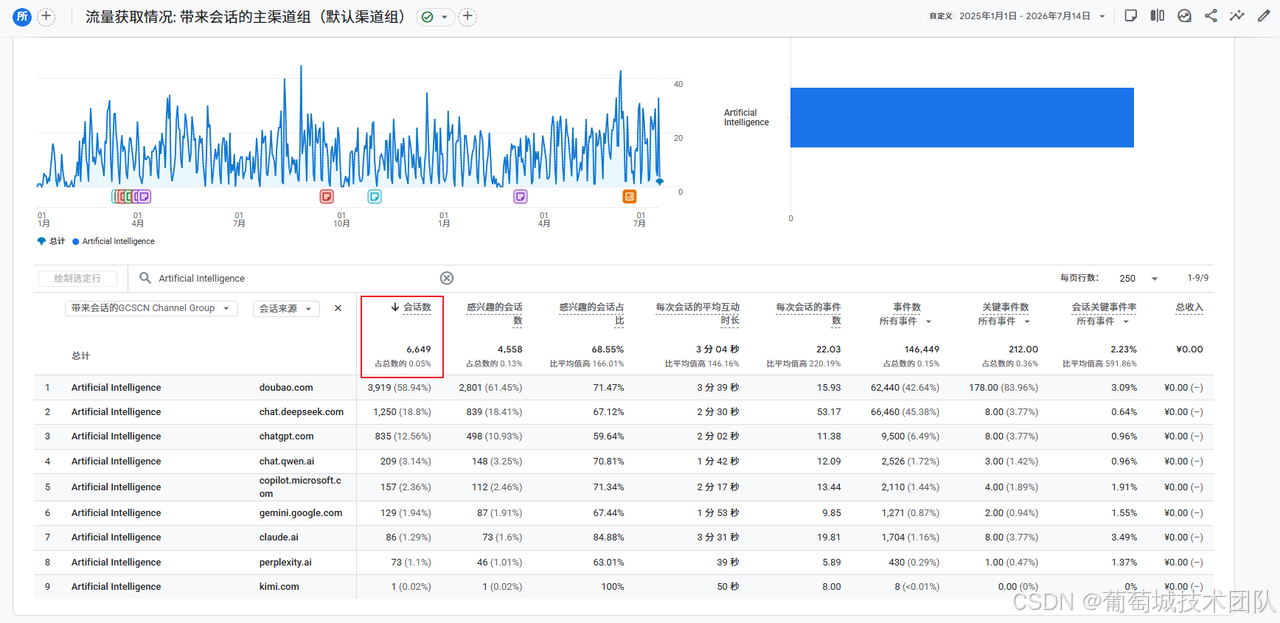Click the orange annotation marker near 7月
1280x623 pixels.
[x=629, y=197]
